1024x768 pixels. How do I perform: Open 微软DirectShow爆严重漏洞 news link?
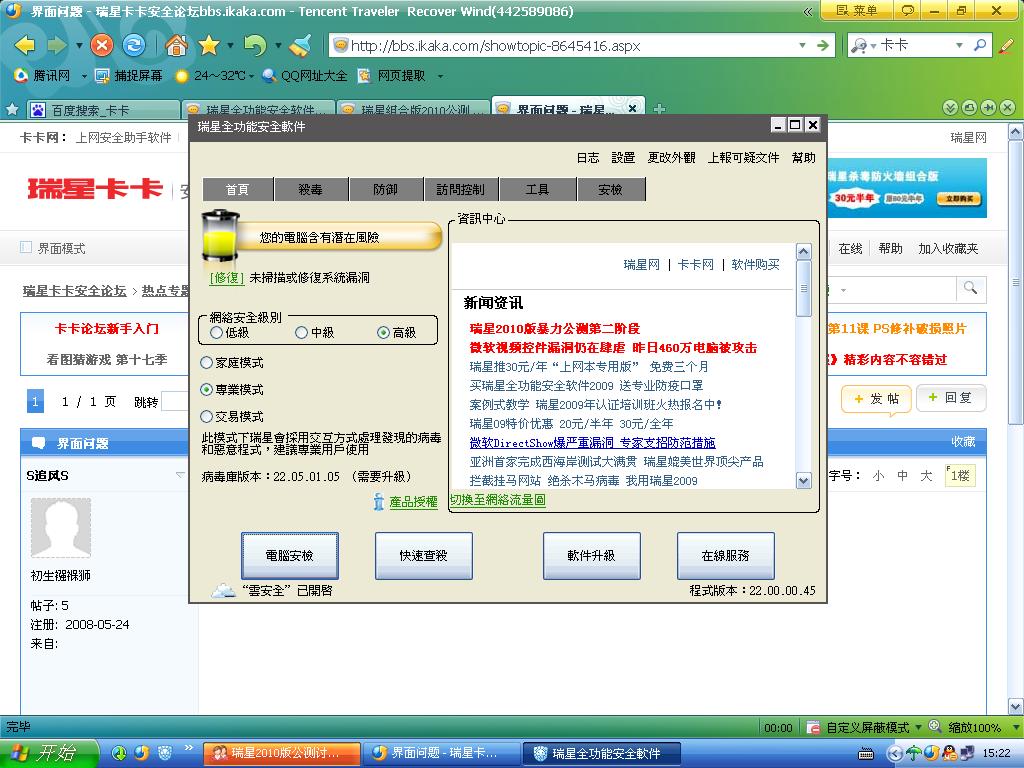click(x=592, y=443)
